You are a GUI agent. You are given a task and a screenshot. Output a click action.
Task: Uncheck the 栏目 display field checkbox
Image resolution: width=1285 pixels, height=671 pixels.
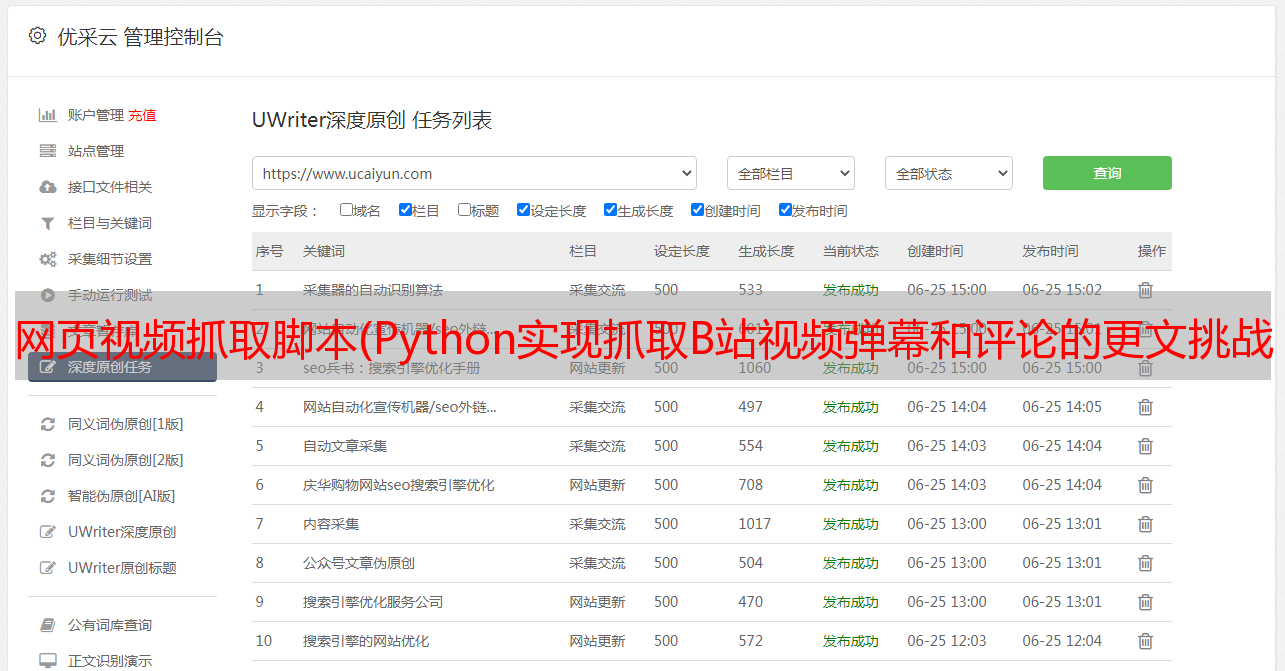click(405, 210)
